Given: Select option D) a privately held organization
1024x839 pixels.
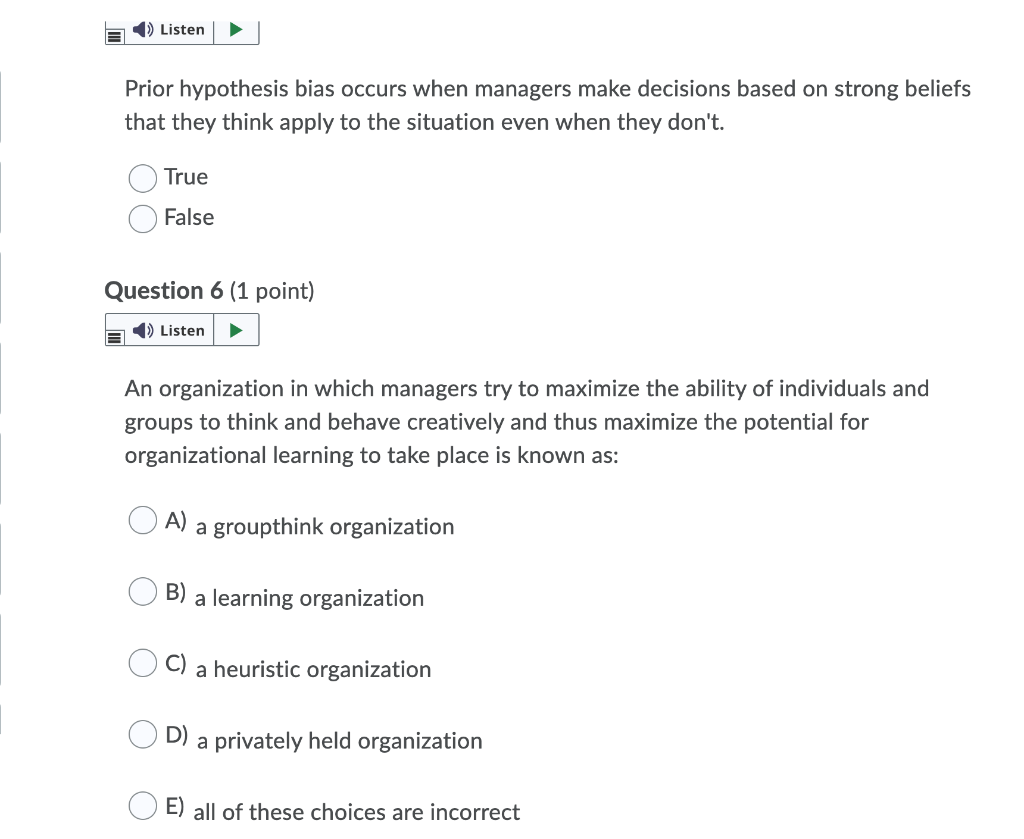Looking at the screenshot, I should coord(142,734).
